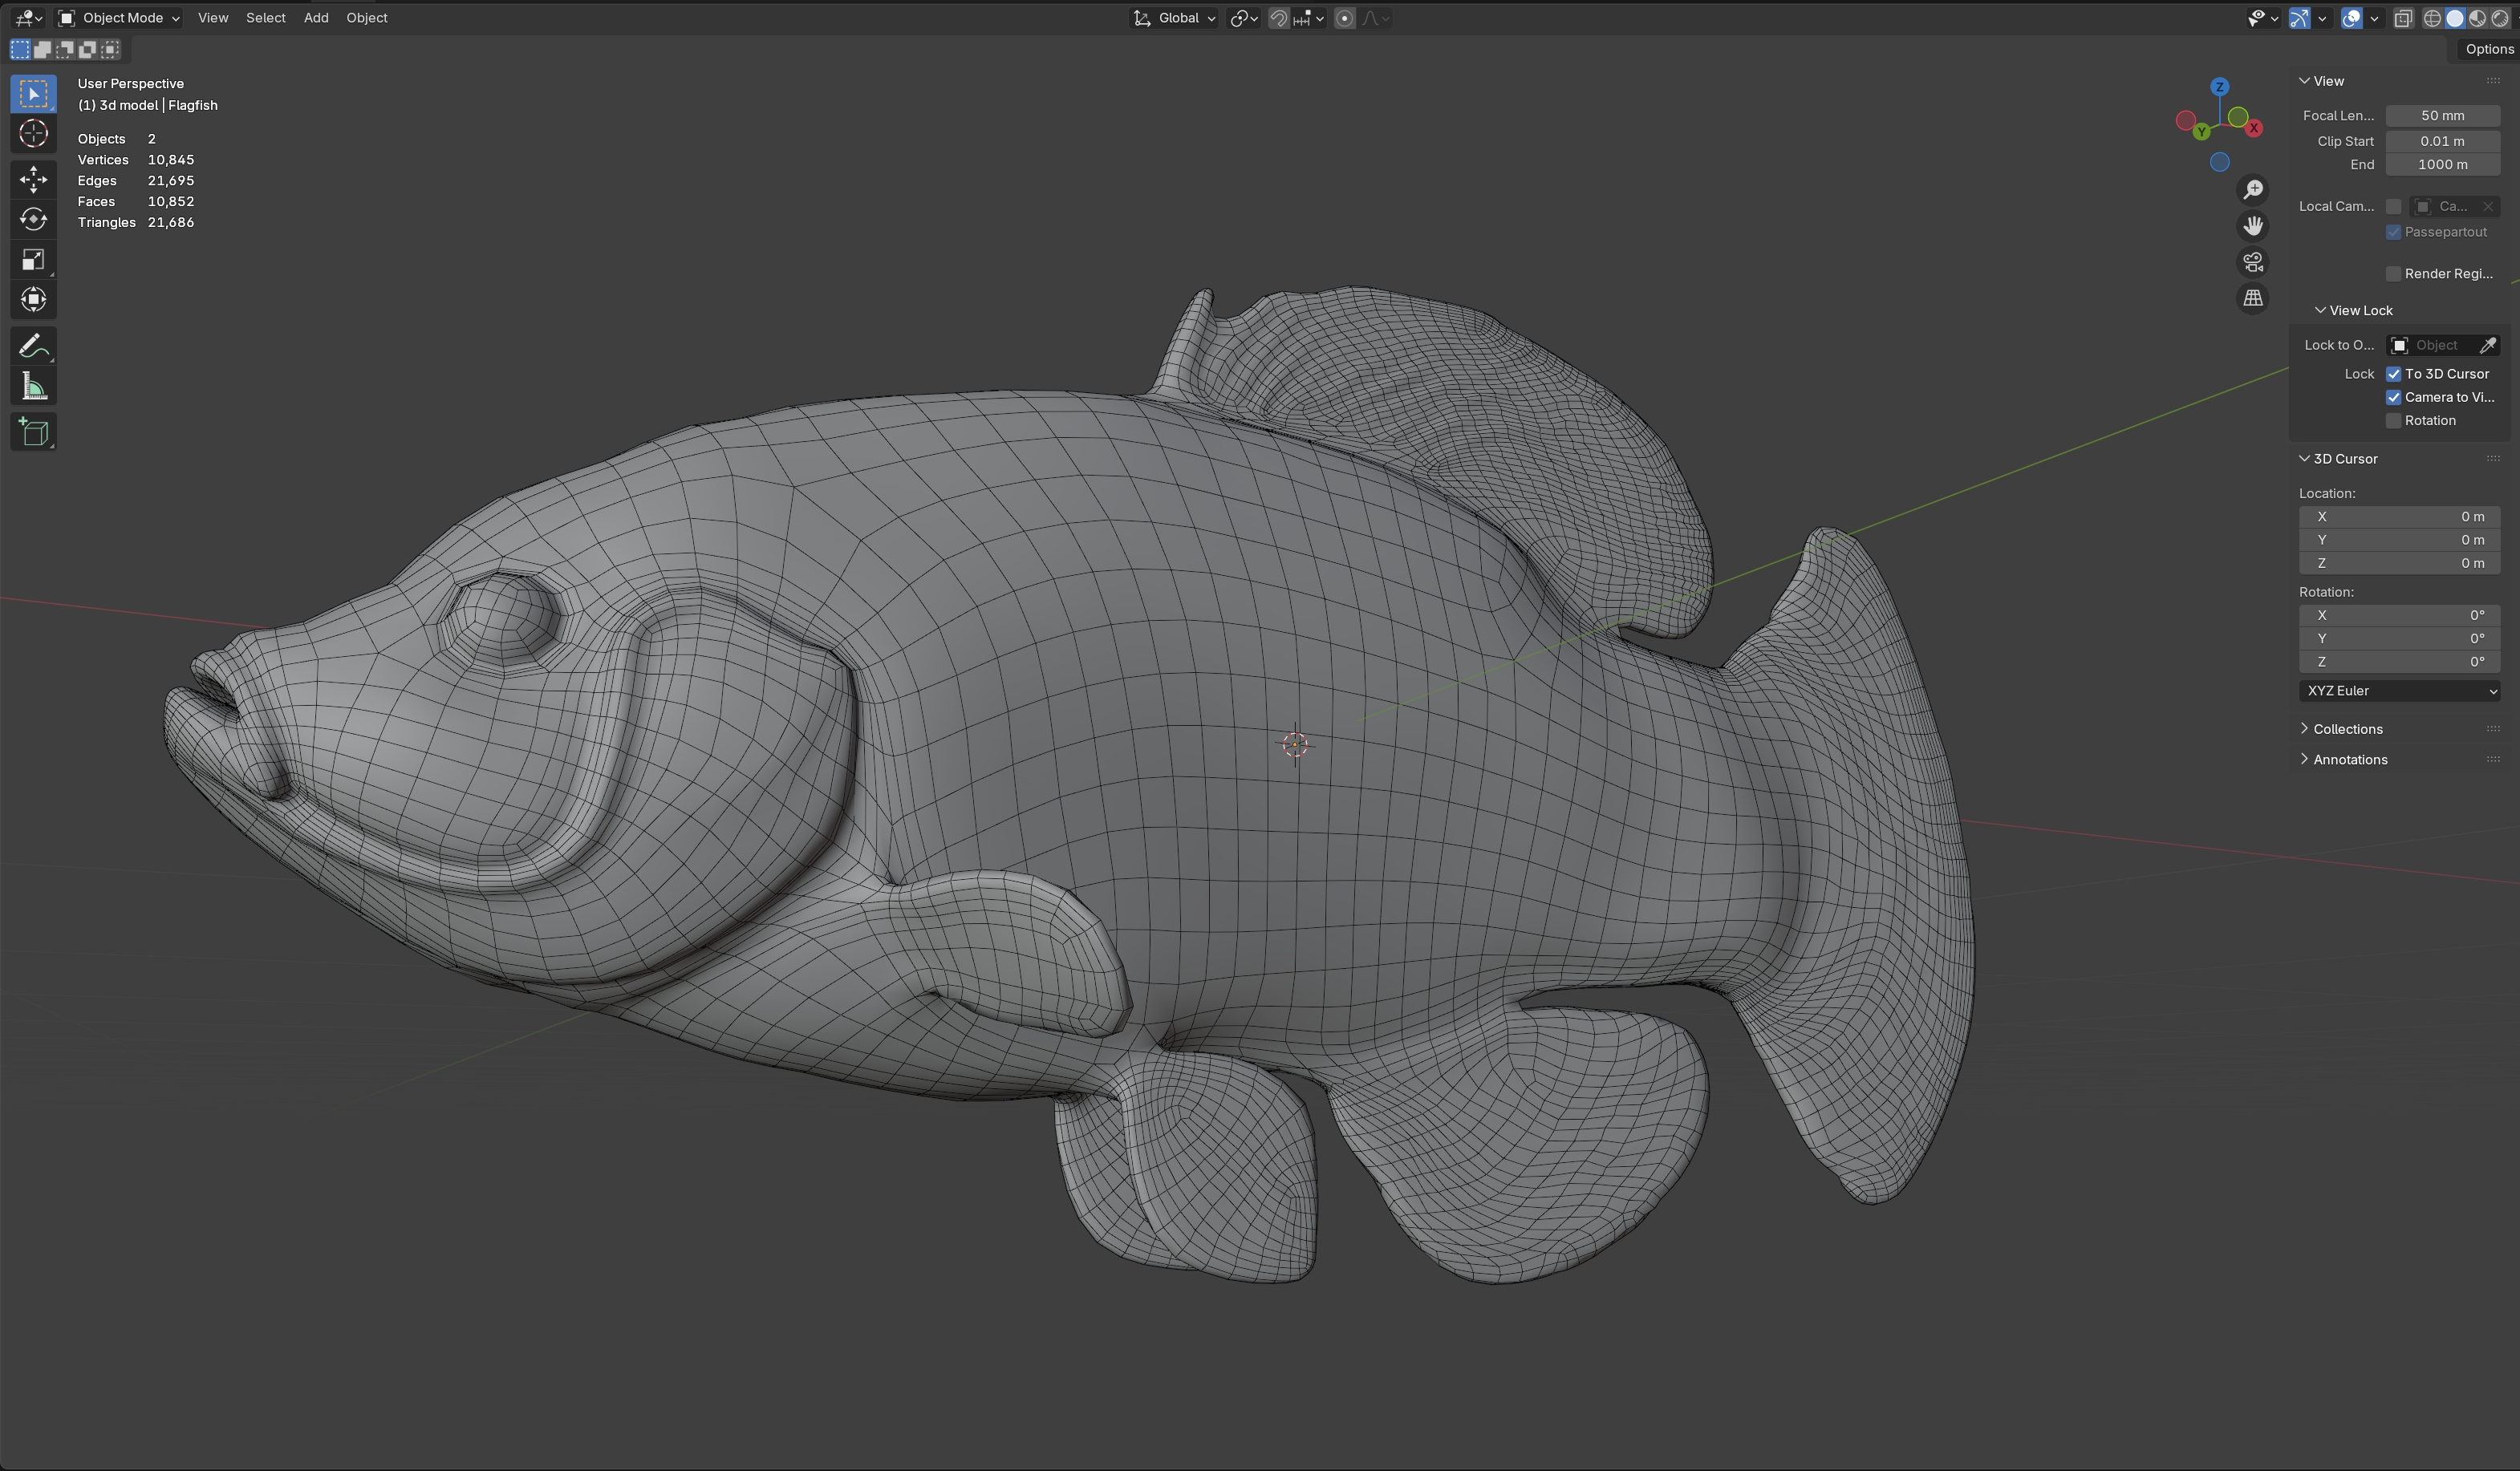The height and width of the screenshot is (1471, 2520).
Task: Select the Scale tool
Action: [33, 260]
